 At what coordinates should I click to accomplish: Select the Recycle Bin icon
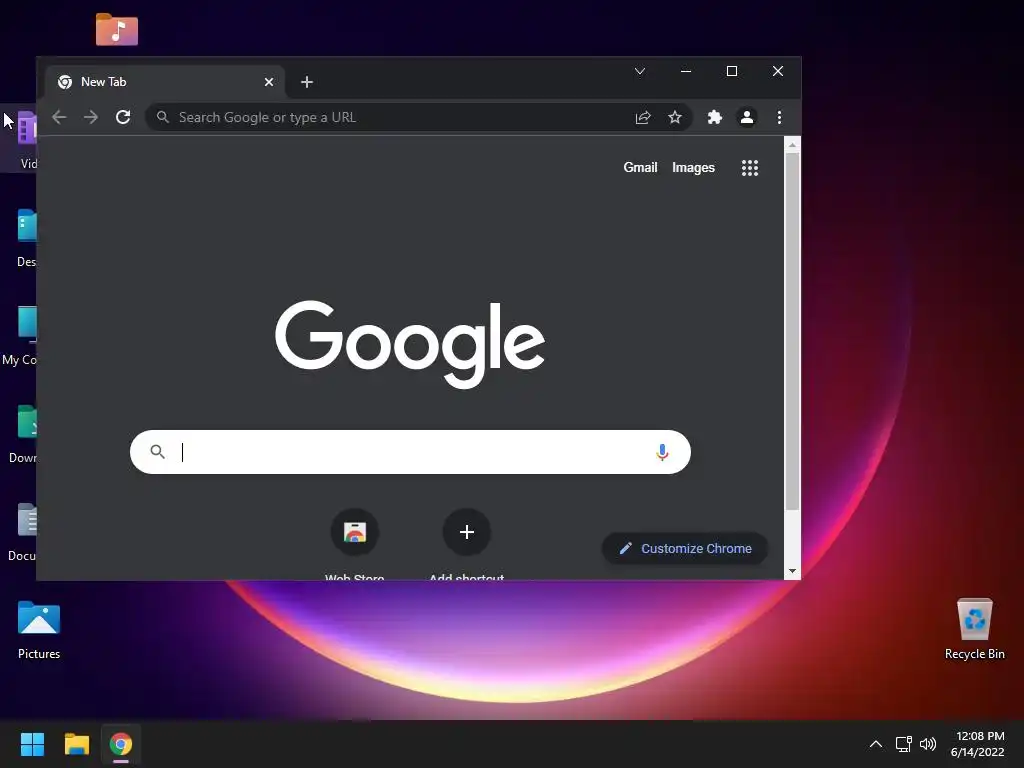[974, 629]
